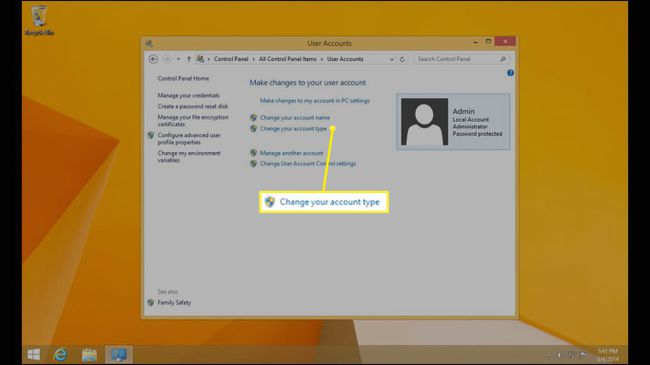
Task: Refresh the User Accounts page
Action: click(x=402, y=59)
